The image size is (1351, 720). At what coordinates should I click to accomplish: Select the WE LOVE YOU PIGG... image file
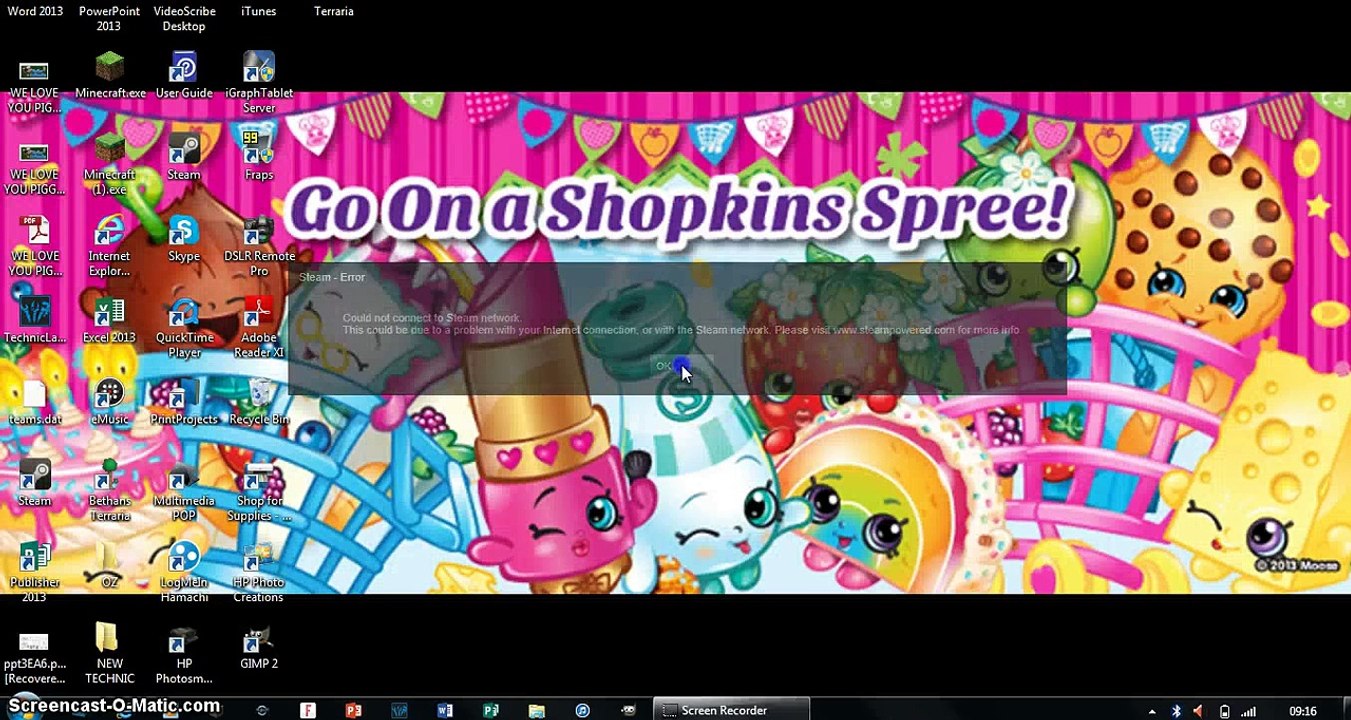pyautogui.click(x=34, y=166)
